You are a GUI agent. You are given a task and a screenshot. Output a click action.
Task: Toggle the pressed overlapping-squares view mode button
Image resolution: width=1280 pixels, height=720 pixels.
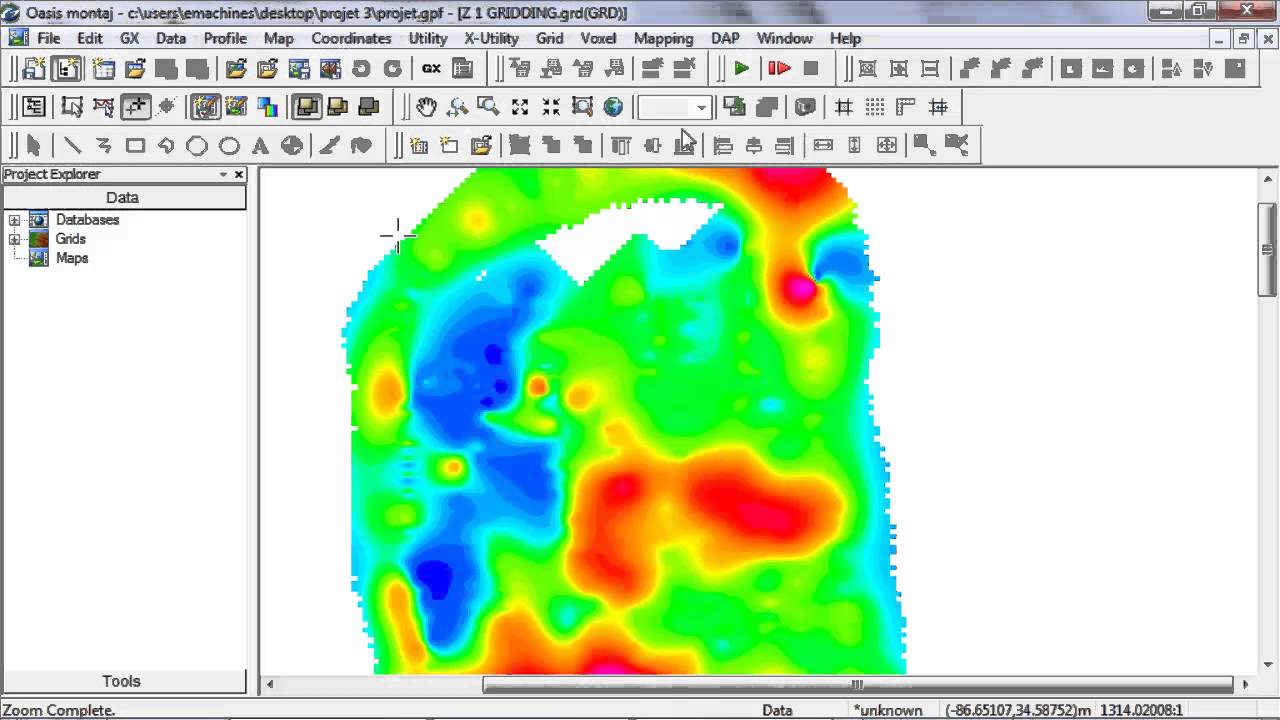click(x=306, y=107)
